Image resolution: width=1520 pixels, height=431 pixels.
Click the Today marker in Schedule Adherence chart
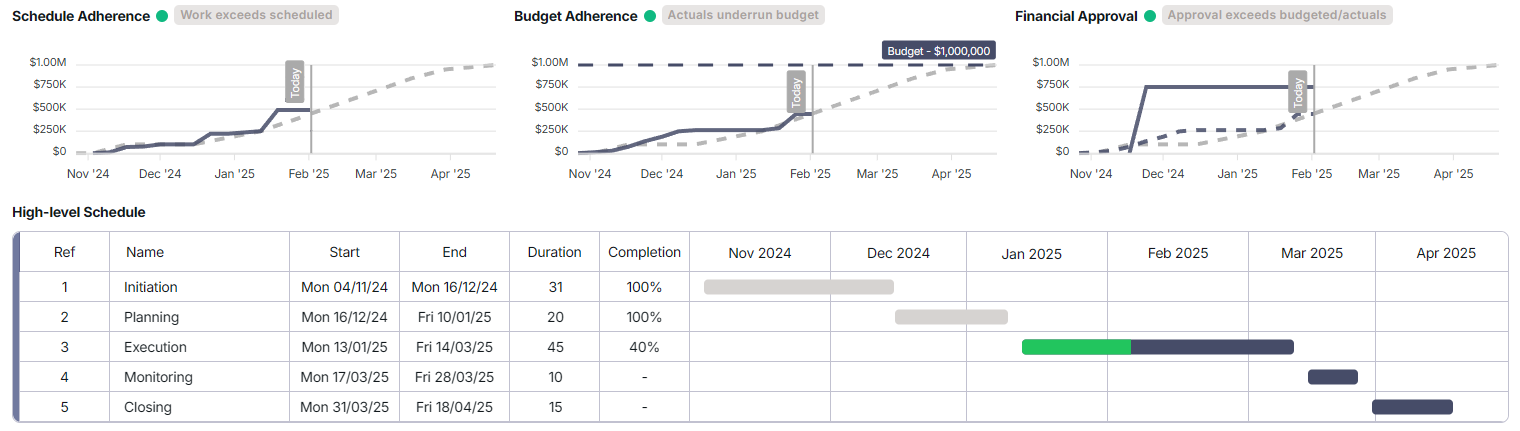[295, 86]
